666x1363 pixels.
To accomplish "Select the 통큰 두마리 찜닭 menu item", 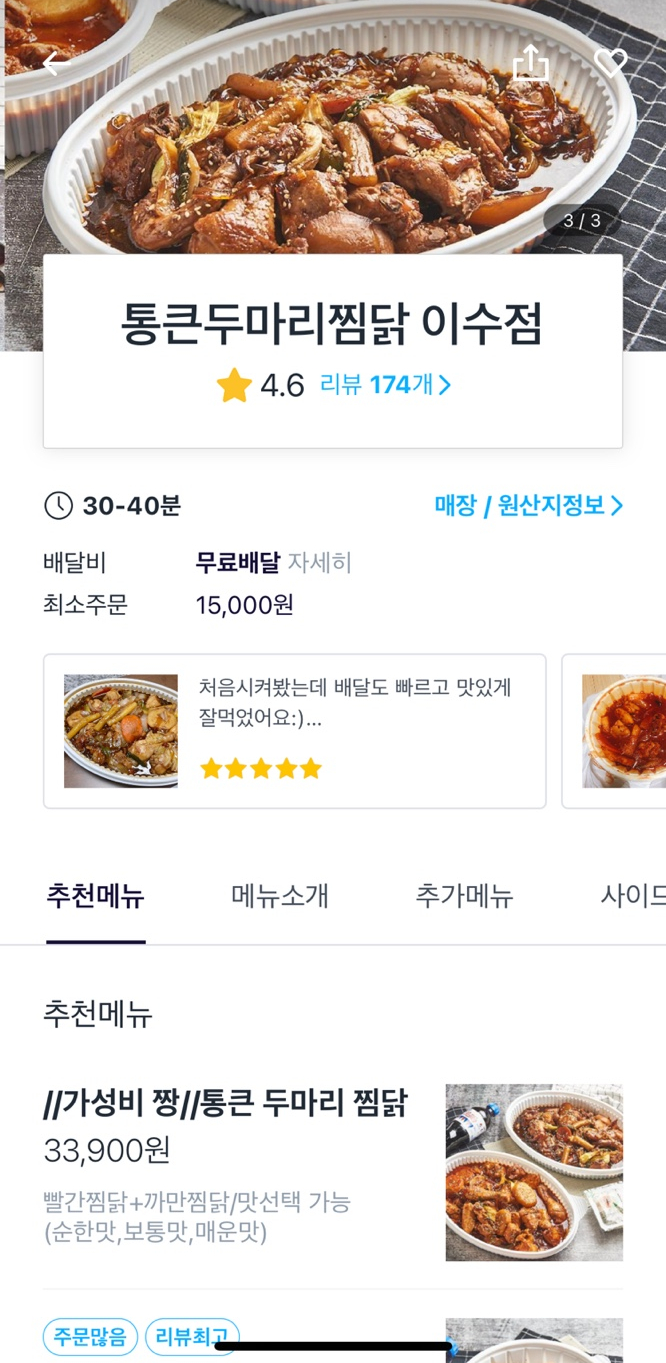I will click(x=226, y=1104).
